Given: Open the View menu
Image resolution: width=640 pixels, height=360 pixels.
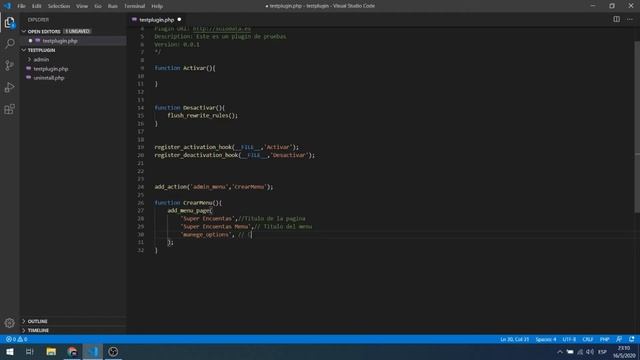Looking at the screenshot, I should pyautogui.click(x=82, y=6).
